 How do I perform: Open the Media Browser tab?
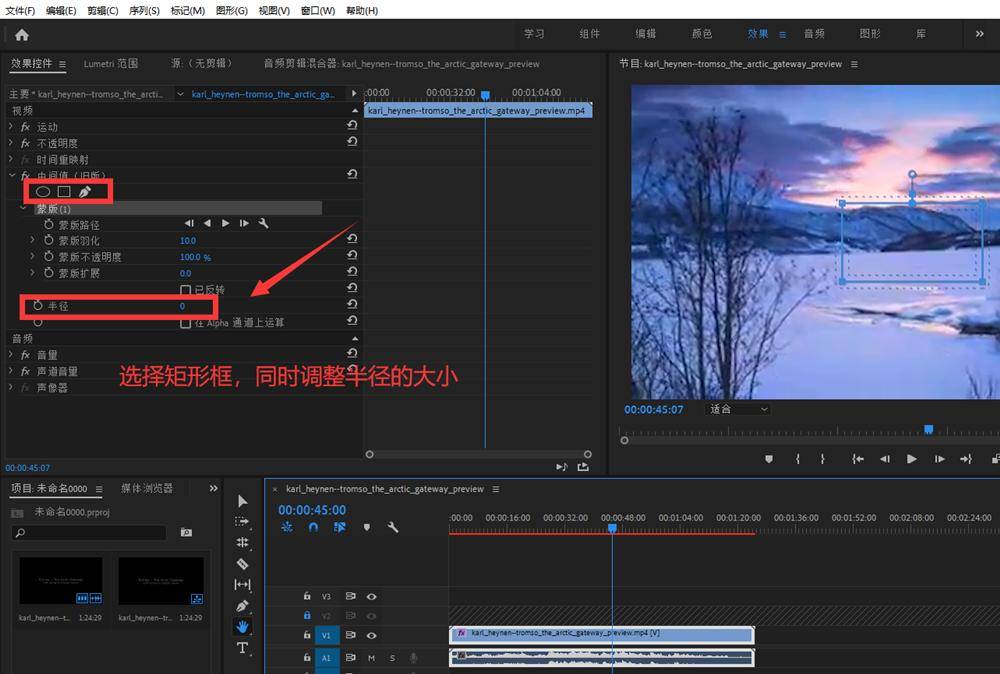tap(147, 488)
